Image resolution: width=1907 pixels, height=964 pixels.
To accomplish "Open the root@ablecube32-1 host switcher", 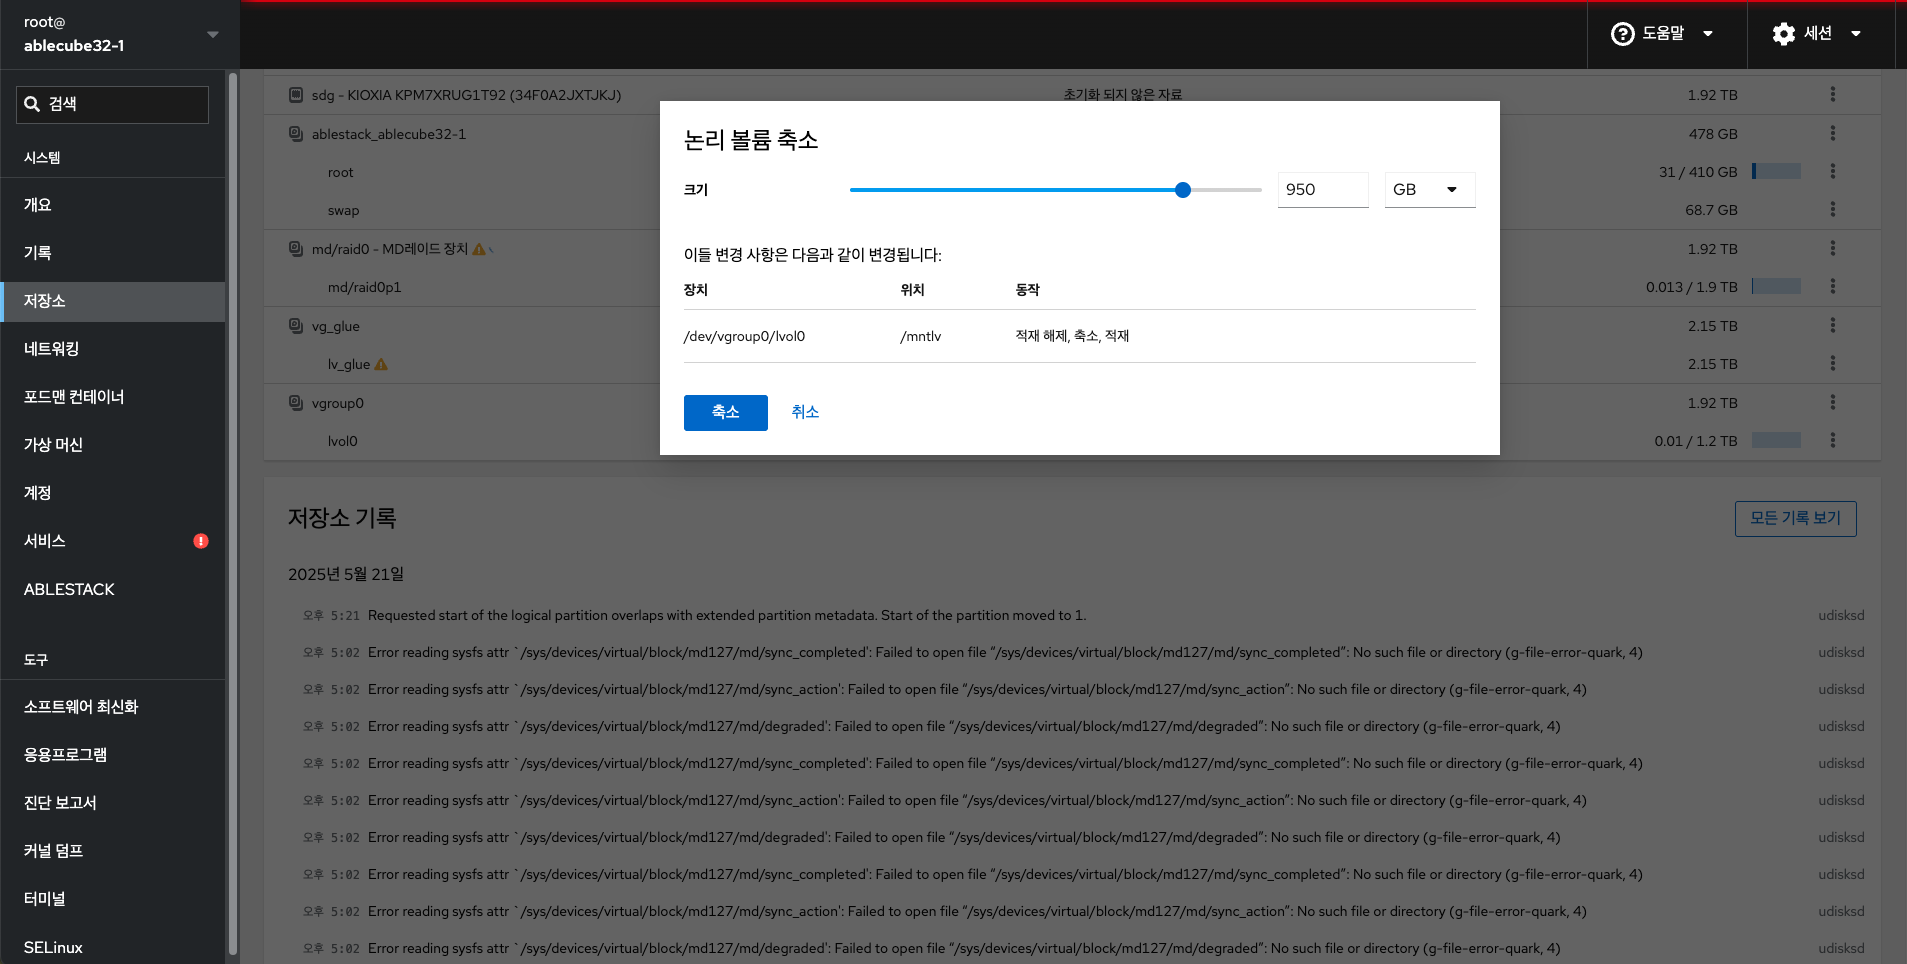I will point(120,34).
